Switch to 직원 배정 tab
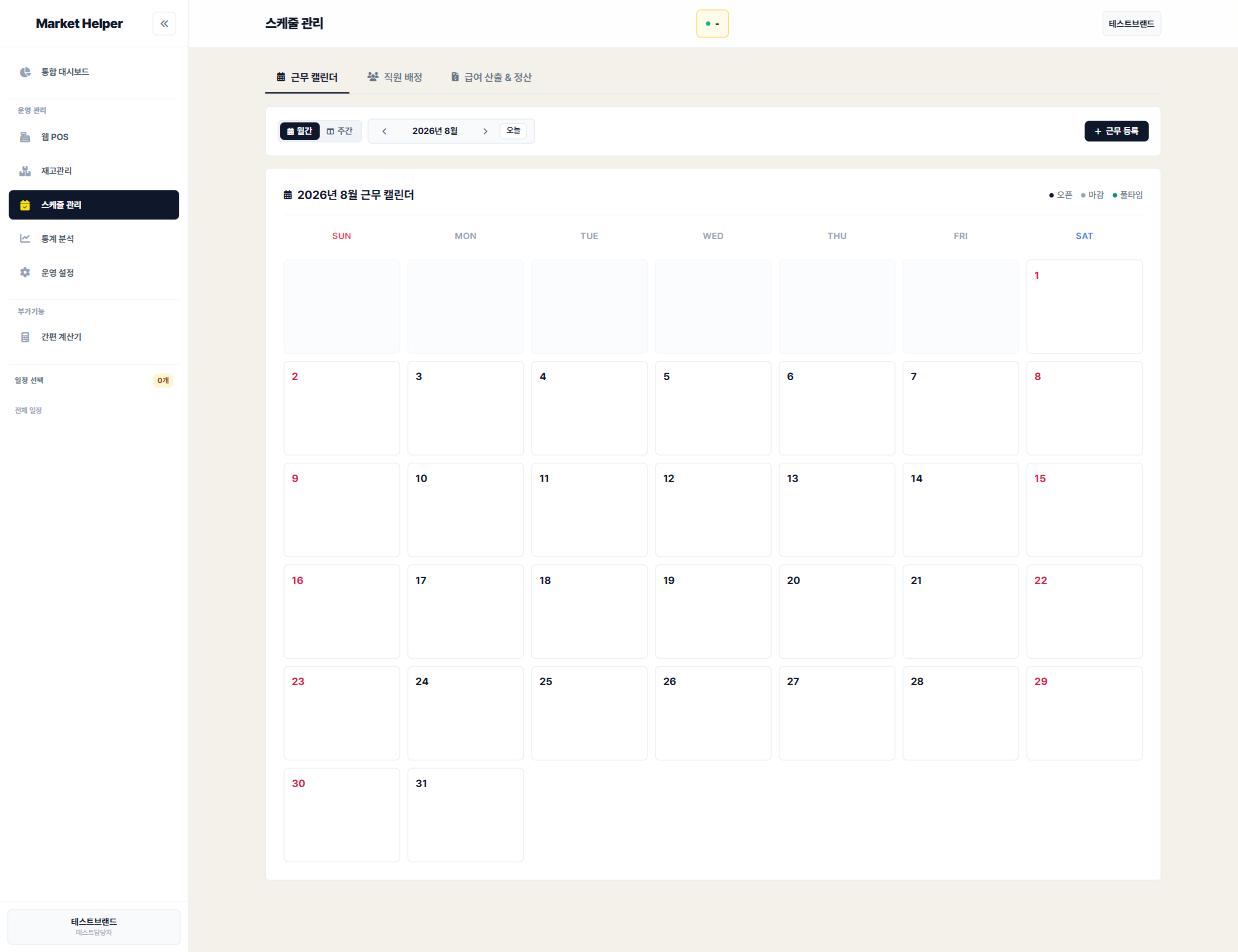This screenshot has width=1238, height=952. (395, 77)
